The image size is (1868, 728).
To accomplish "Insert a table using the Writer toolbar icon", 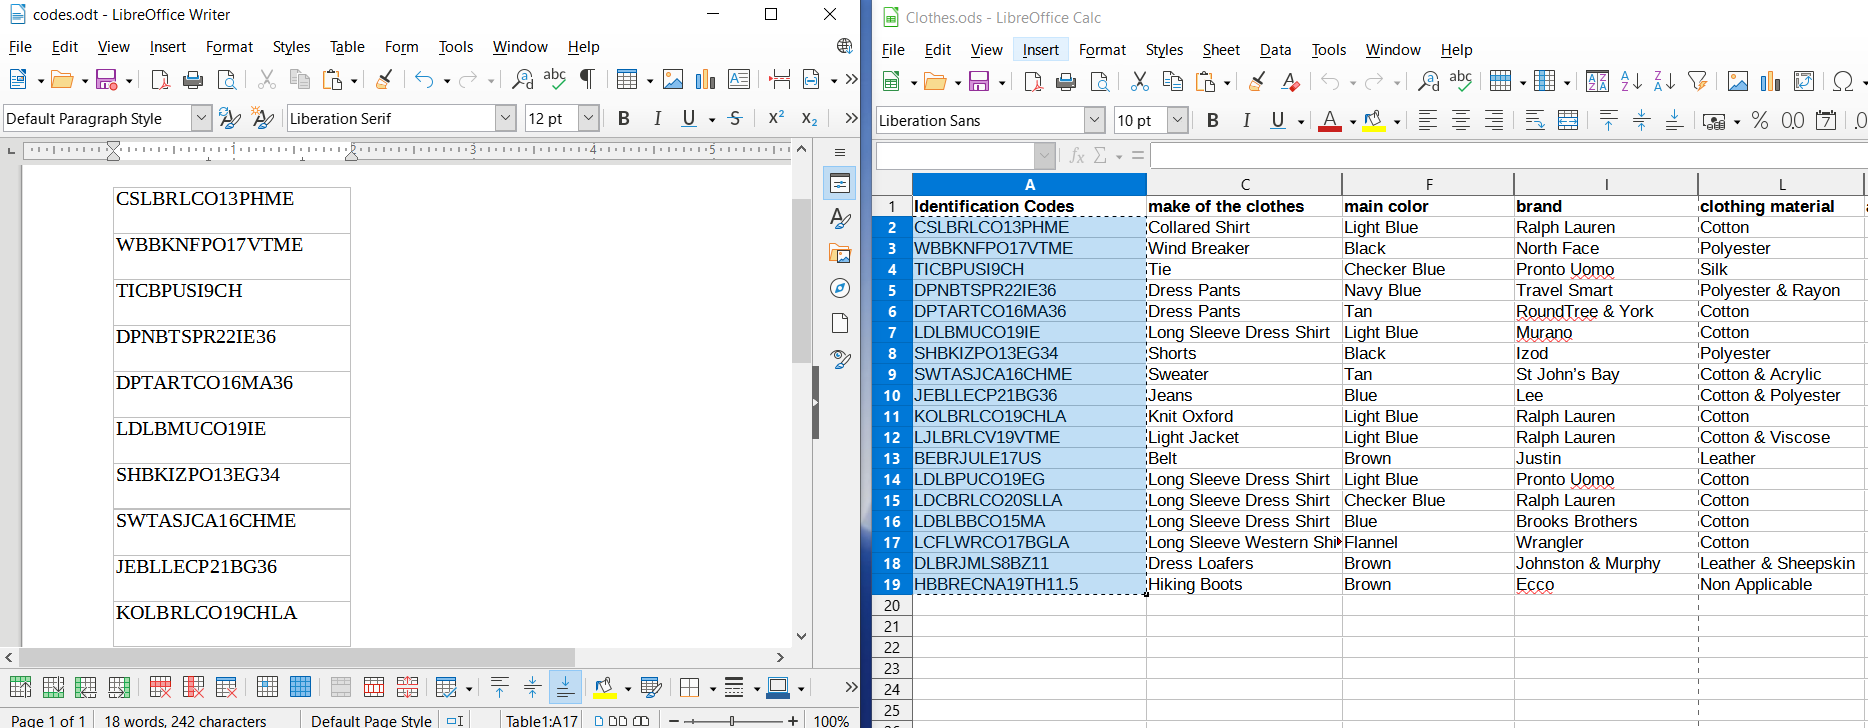I will pos(627,80).
